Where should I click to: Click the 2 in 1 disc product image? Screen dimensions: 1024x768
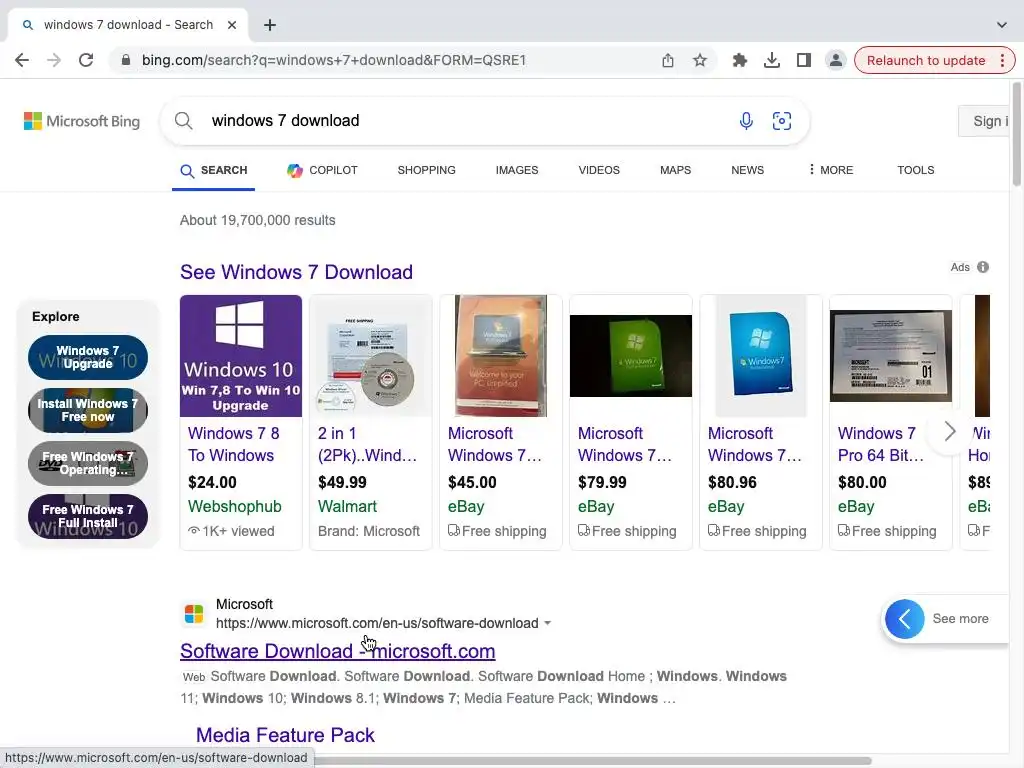370,356
